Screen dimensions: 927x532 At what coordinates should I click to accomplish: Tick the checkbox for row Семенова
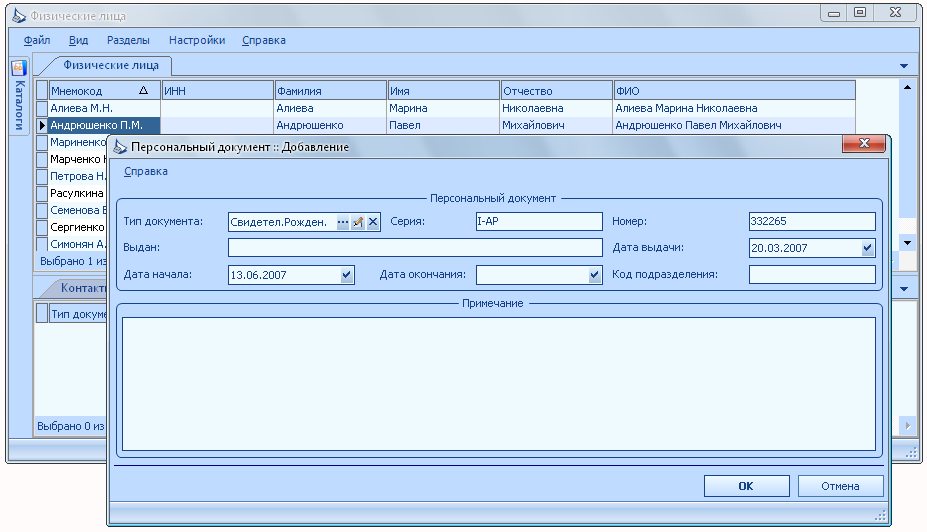(x=42, y=210)
